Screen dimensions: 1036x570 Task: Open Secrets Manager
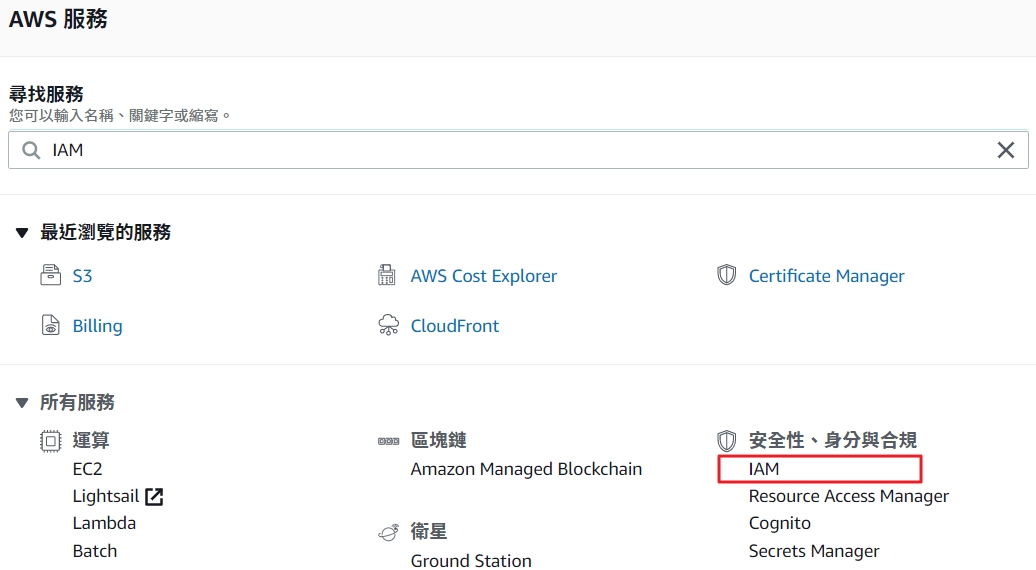(x=814, y=551)
